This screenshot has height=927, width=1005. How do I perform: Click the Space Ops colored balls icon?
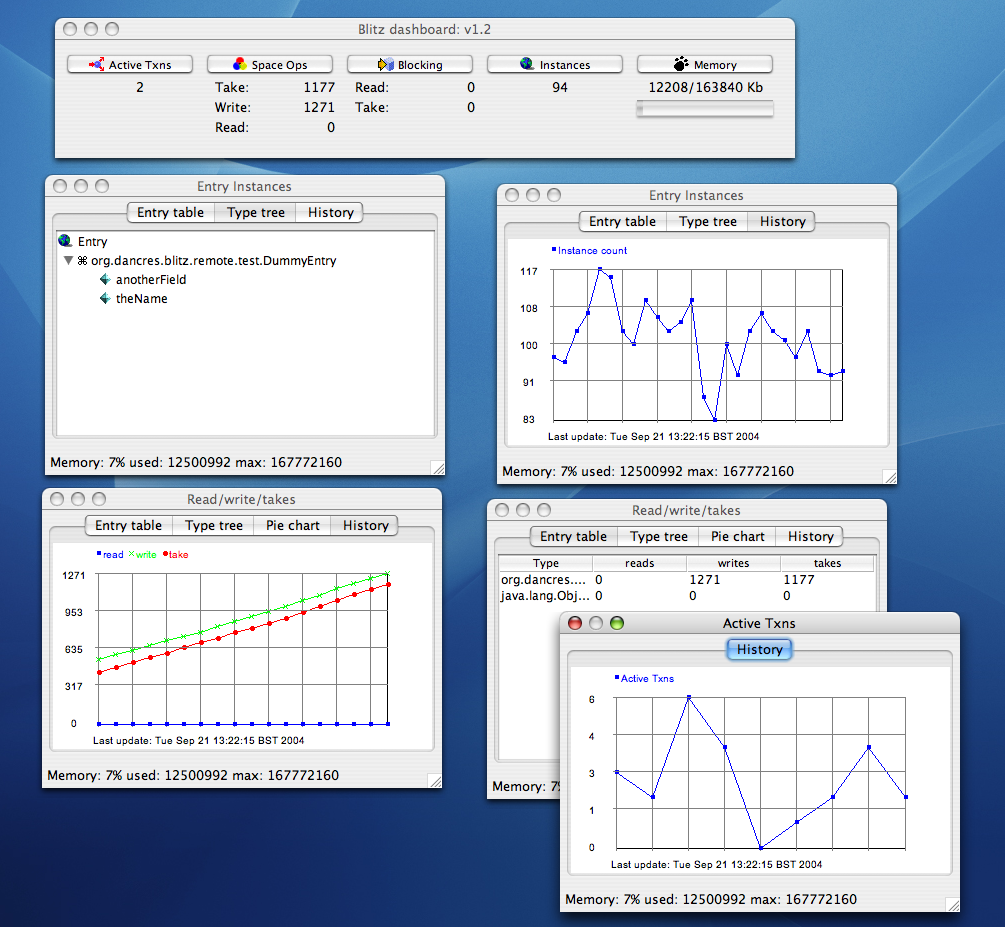[x=239, y=65]
